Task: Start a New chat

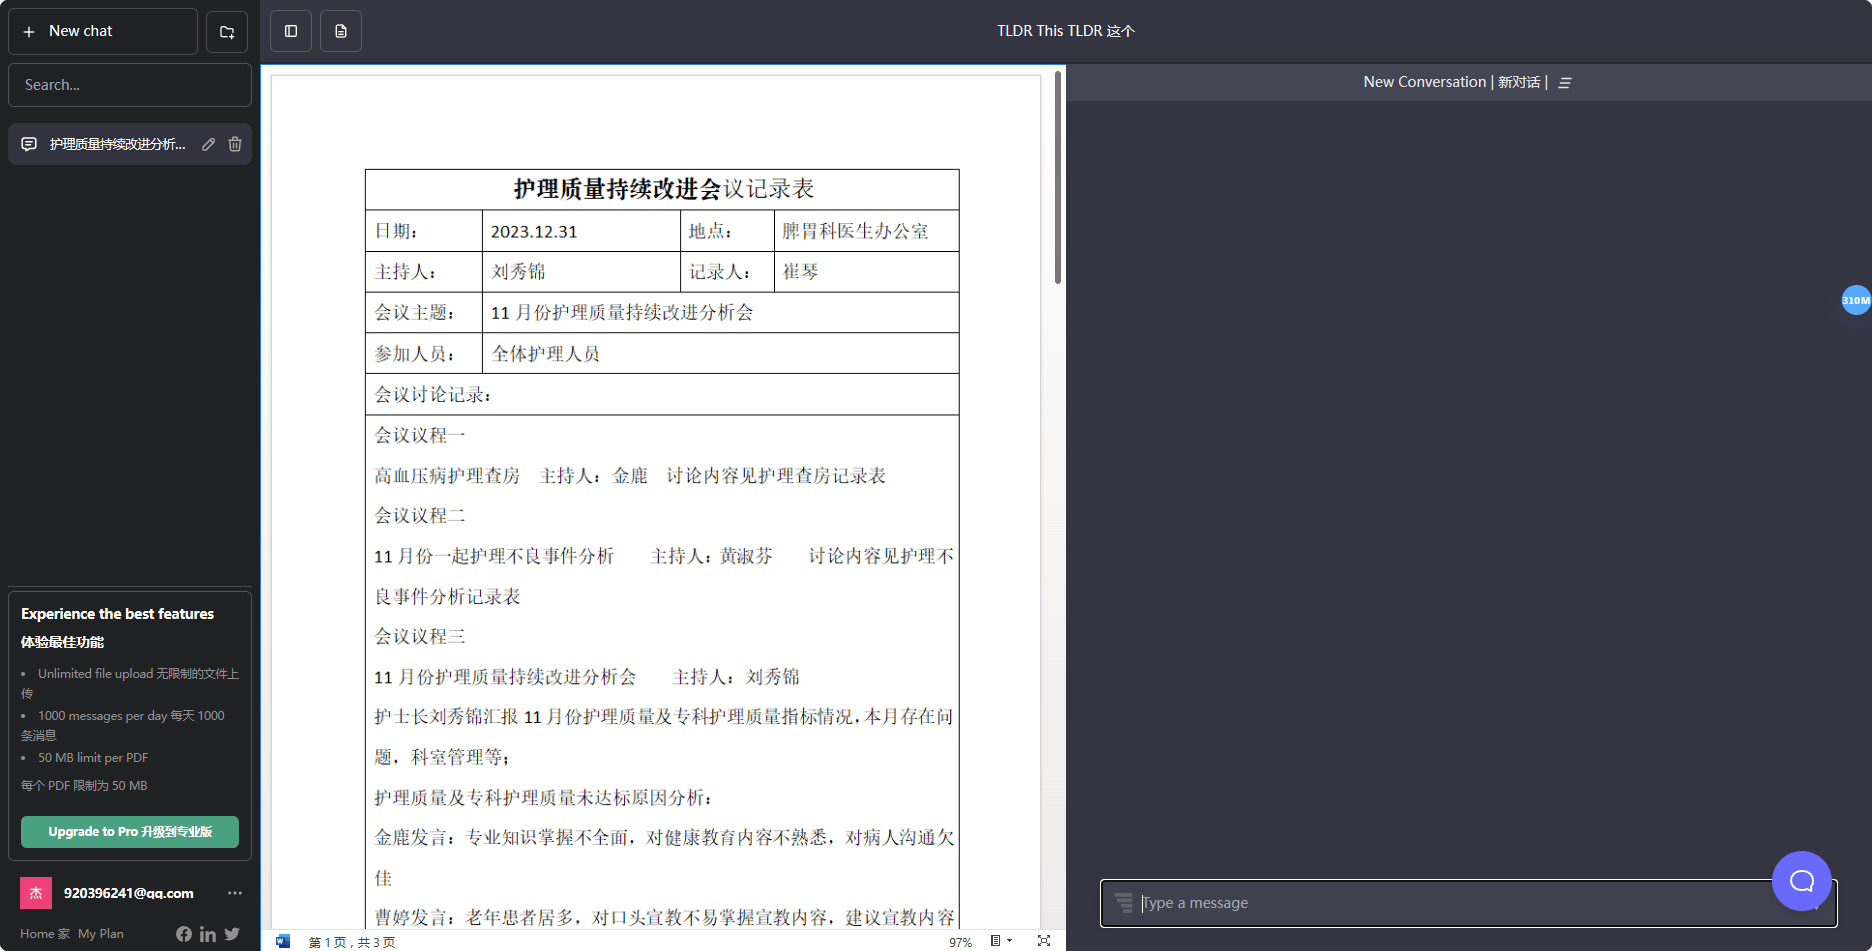Action: (x=103, y=32)
